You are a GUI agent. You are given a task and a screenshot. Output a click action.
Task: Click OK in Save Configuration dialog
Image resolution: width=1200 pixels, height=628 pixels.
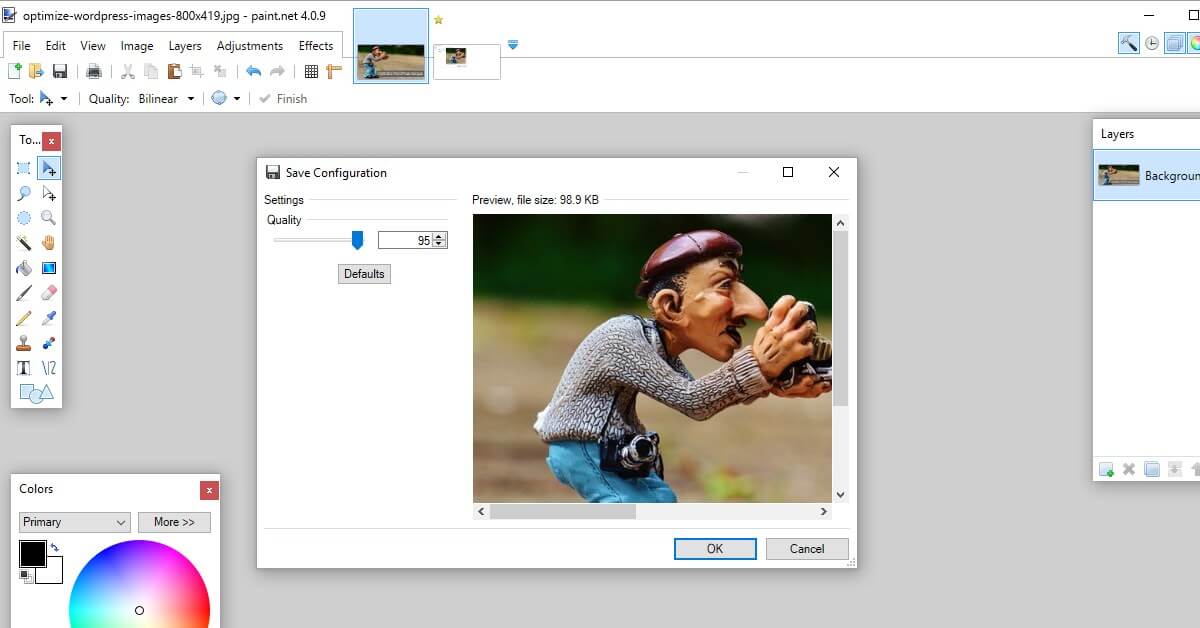point(715,548)
